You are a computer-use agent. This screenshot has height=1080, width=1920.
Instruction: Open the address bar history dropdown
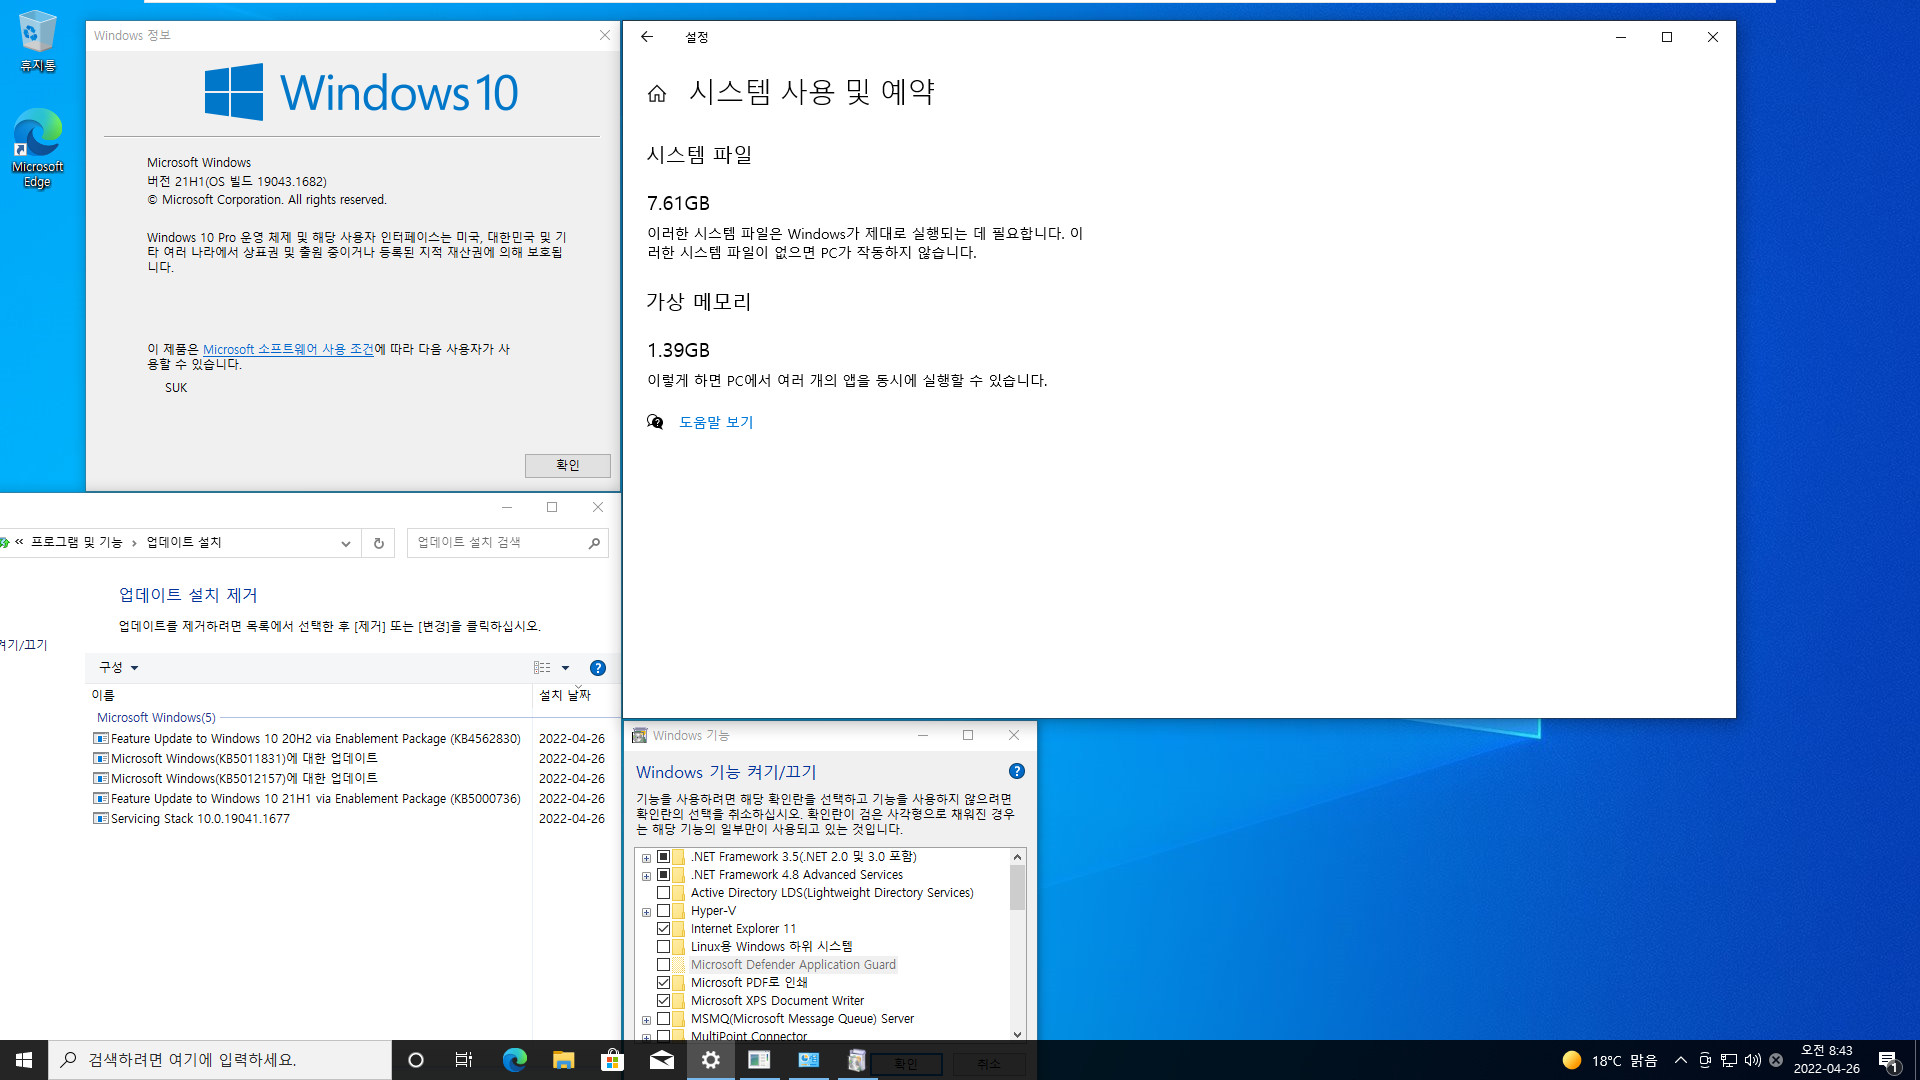click(x=346, y=543)
